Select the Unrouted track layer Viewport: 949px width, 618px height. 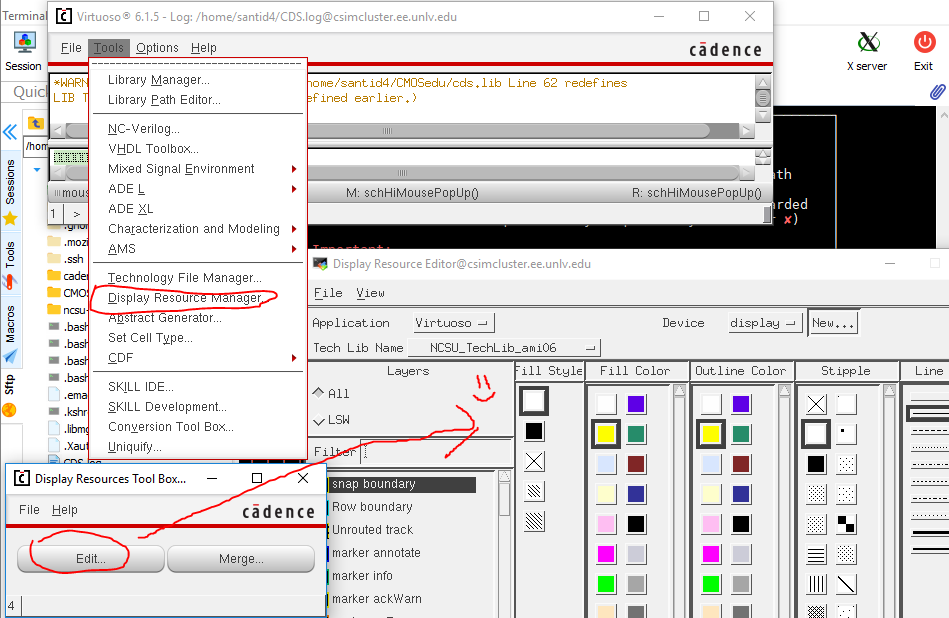(372, 530)
